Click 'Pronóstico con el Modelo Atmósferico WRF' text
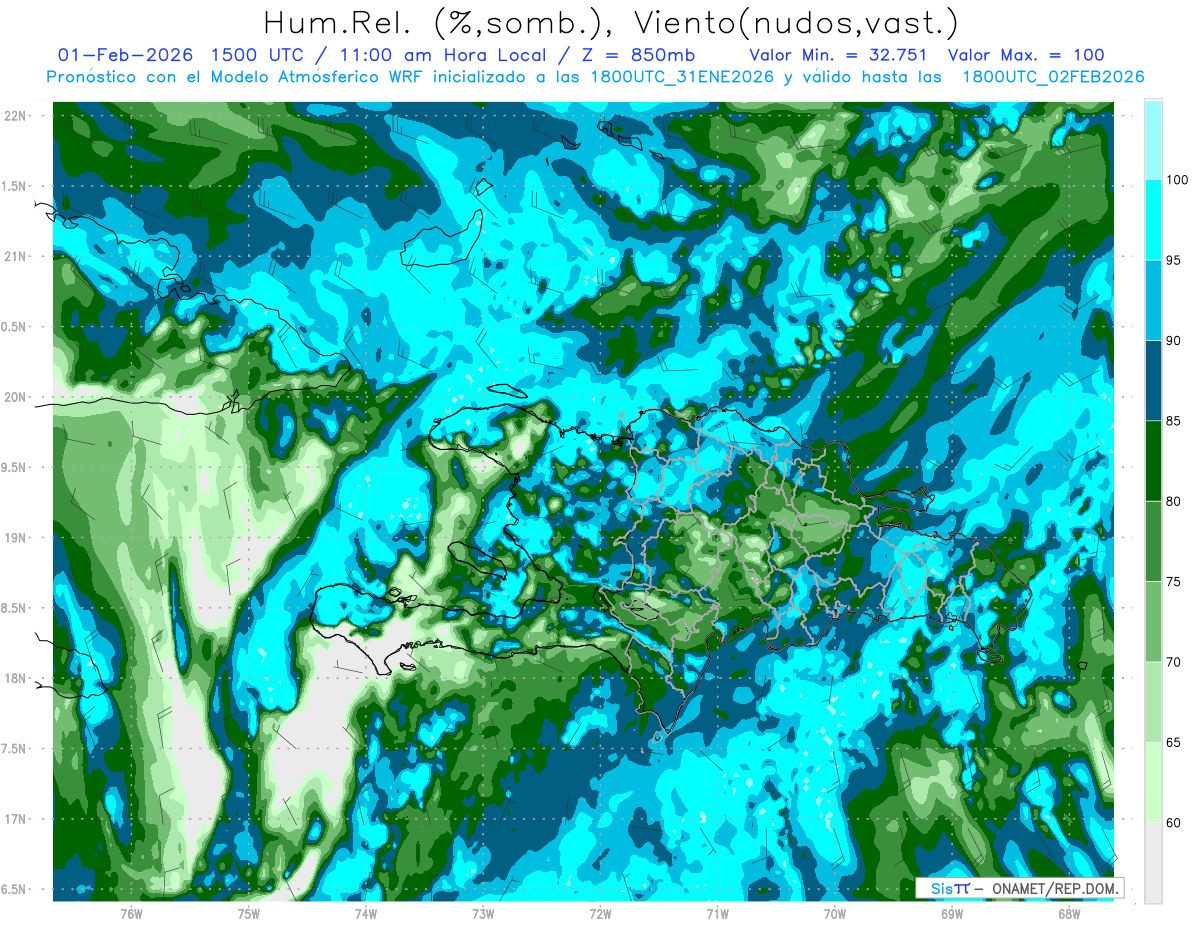Viewport: 1200px width, 927px height. click(x=235, y=77)
